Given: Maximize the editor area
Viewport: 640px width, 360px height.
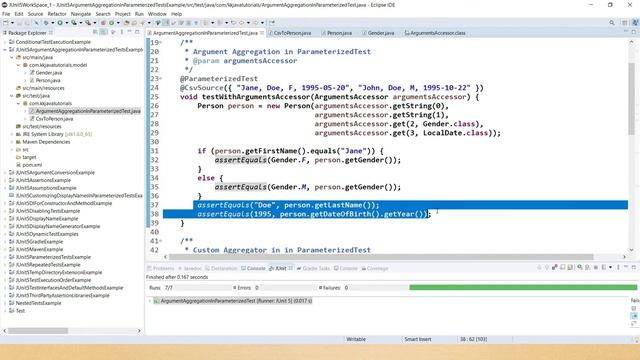Looking at the screenshot, I should pyautogui.click(x=634, y=32).
